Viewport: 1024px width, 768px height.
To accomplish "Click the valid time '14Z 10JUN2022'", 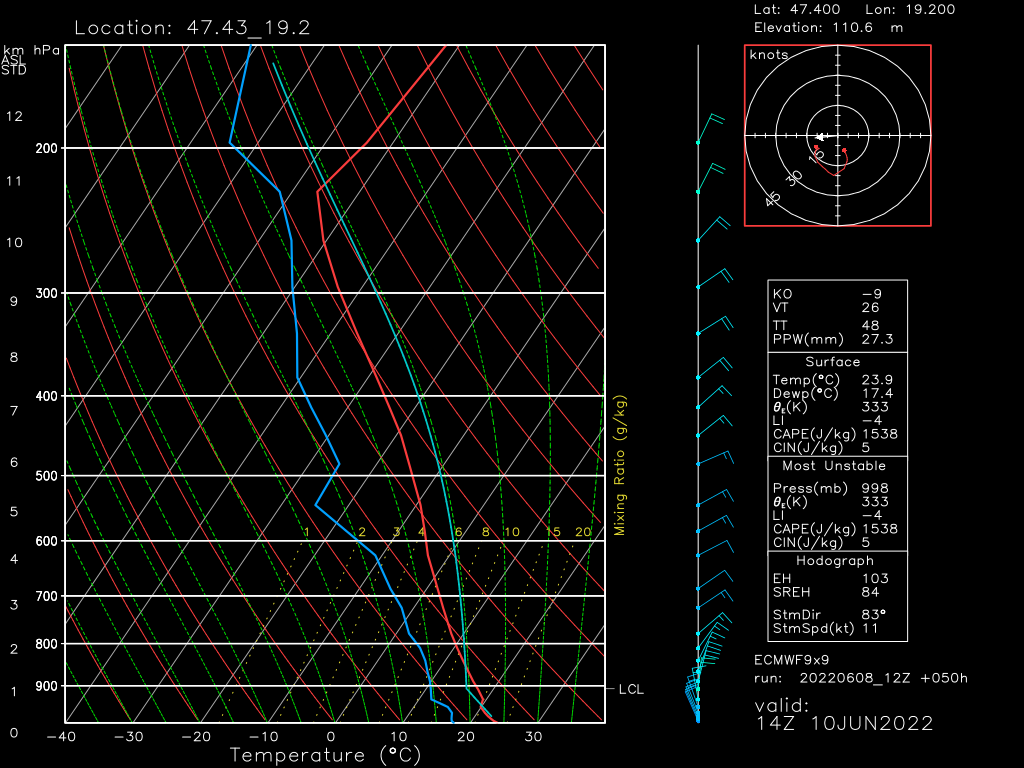I will pos(844,723).
